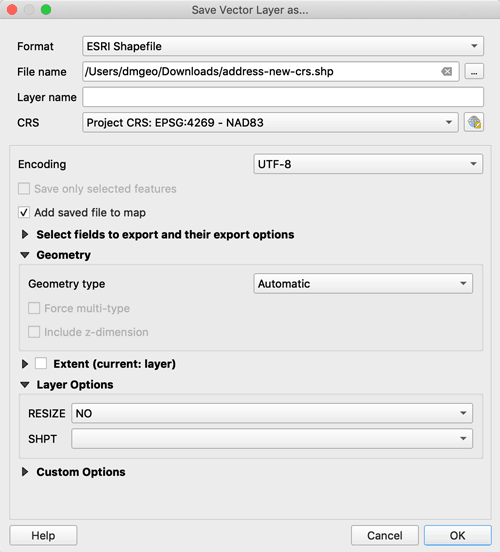Click the Cancel button
Screen dimensions: 500x552
tap(385, 535)
